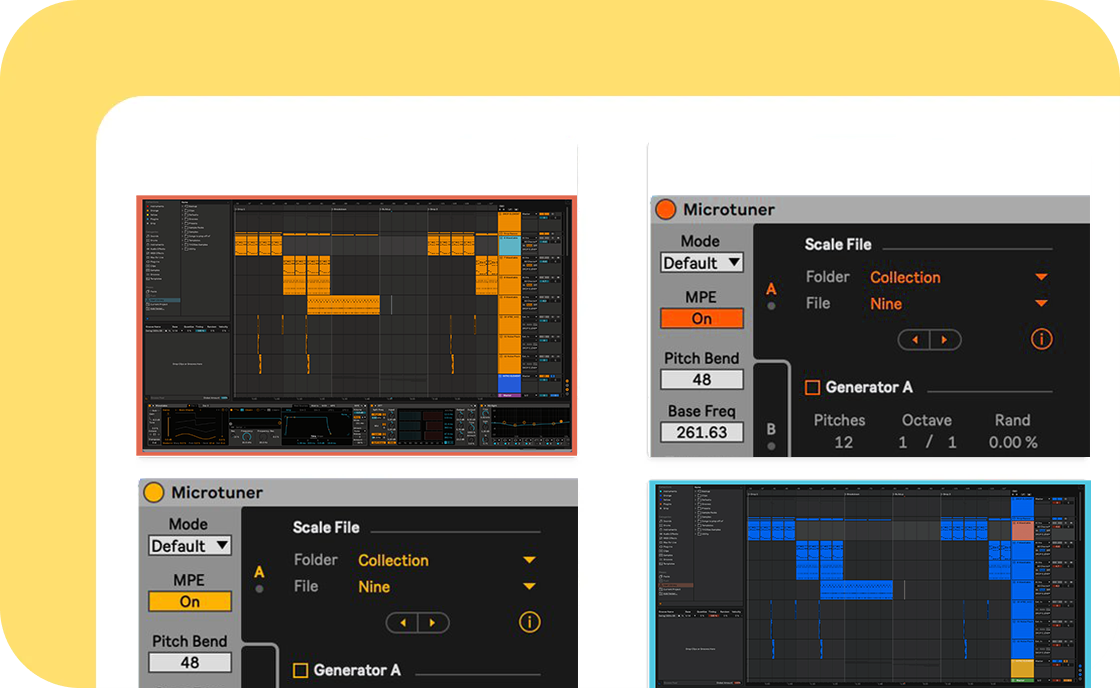Select the Pitches value 12

point(844,443)
